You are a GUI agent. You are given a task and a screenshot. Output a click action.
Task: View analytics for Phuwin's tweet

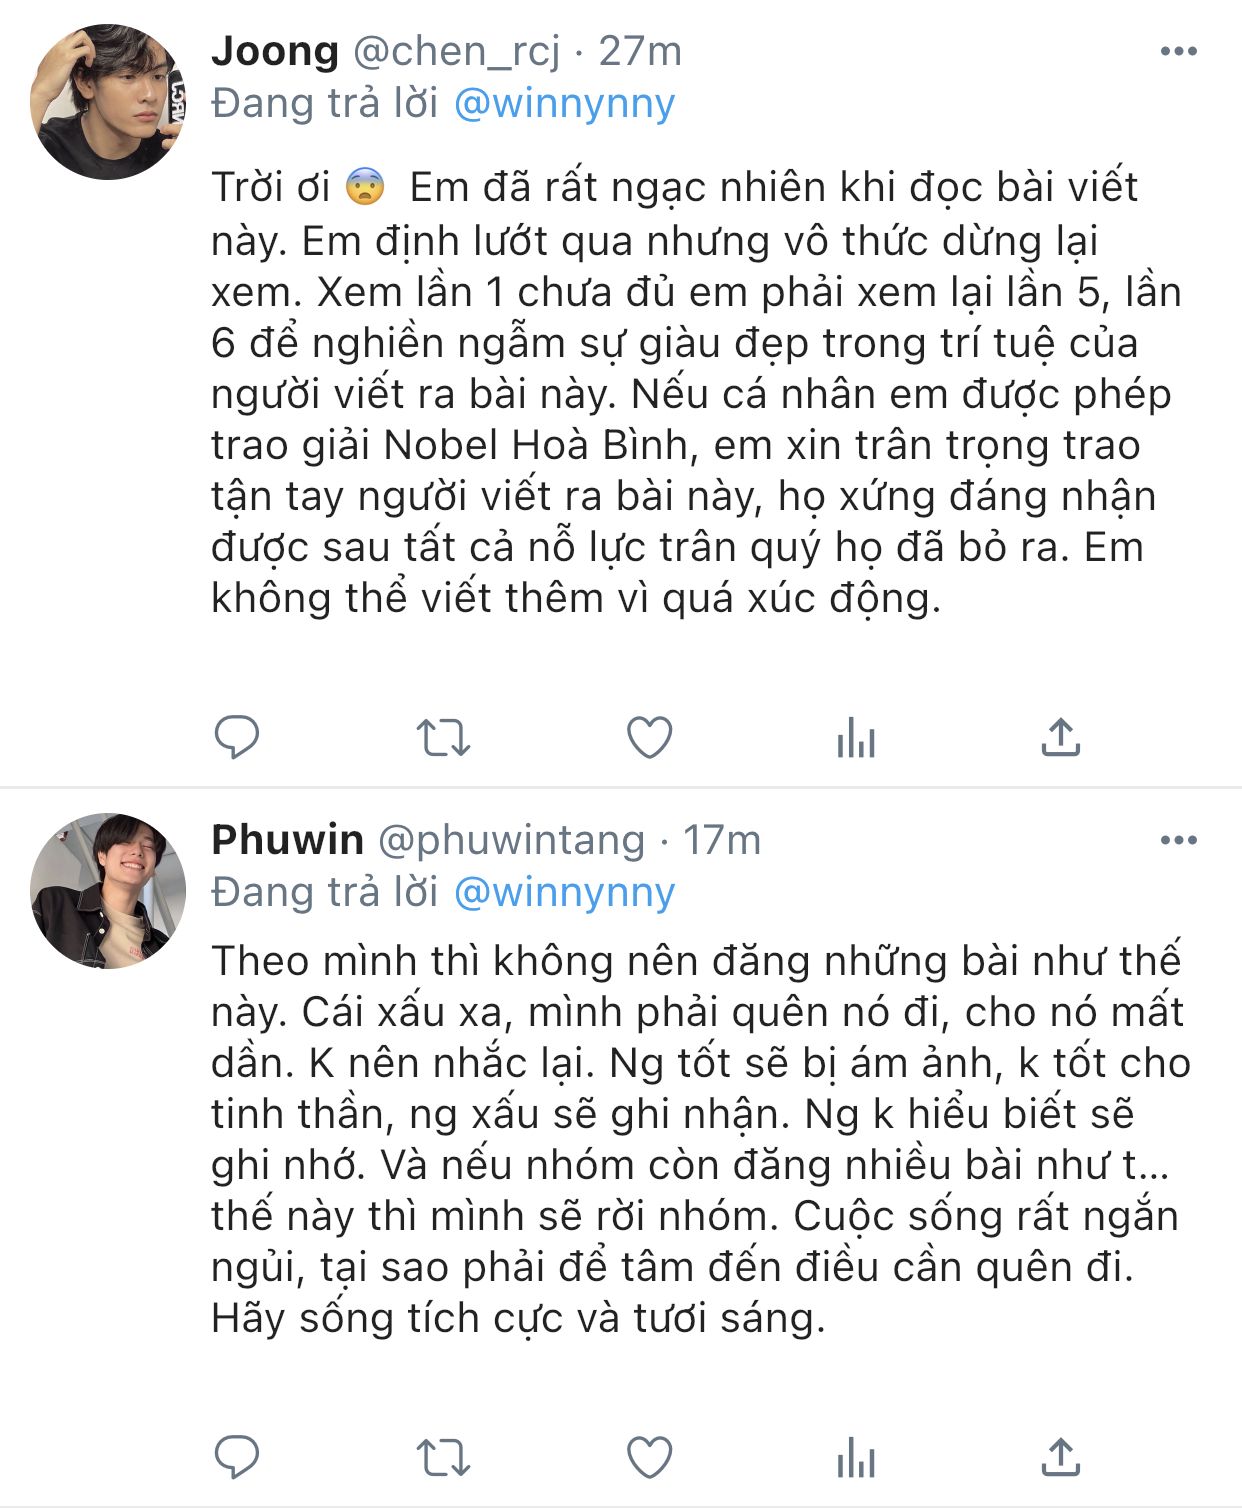coord(856,1459)
